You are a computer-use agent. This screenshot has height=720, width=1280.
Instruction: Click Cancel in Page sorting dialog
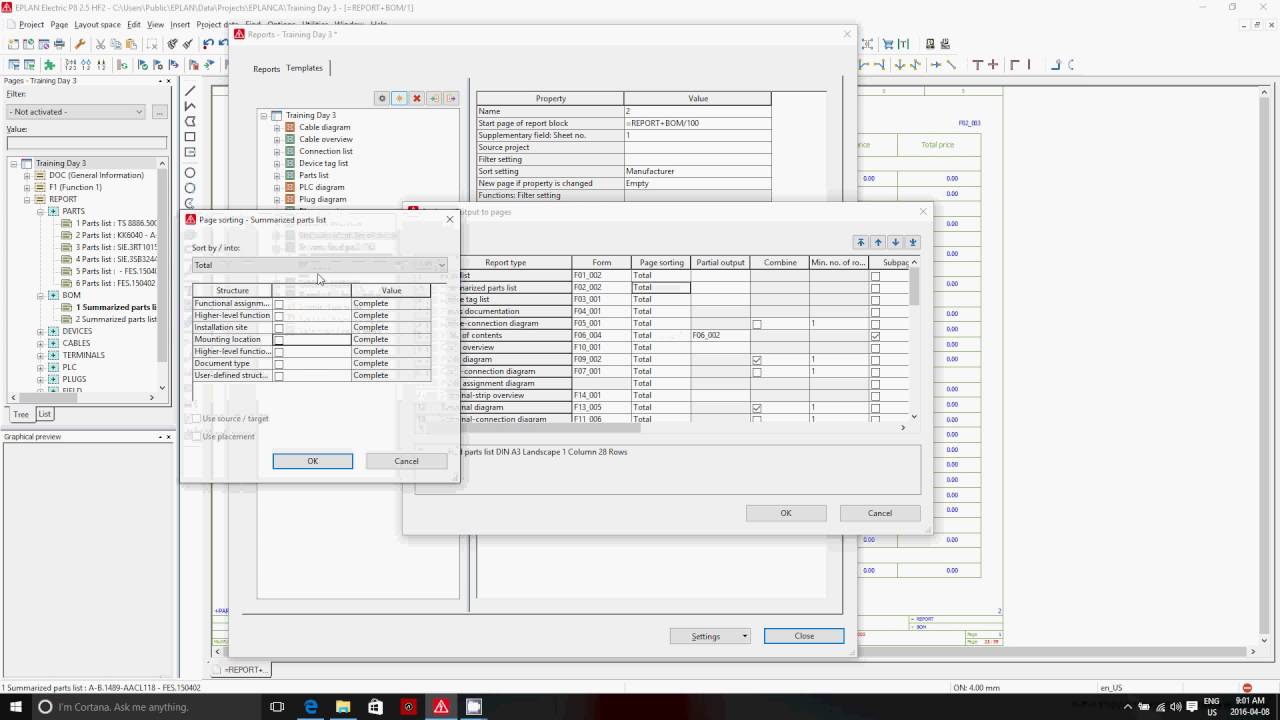(x=406, y=461)
